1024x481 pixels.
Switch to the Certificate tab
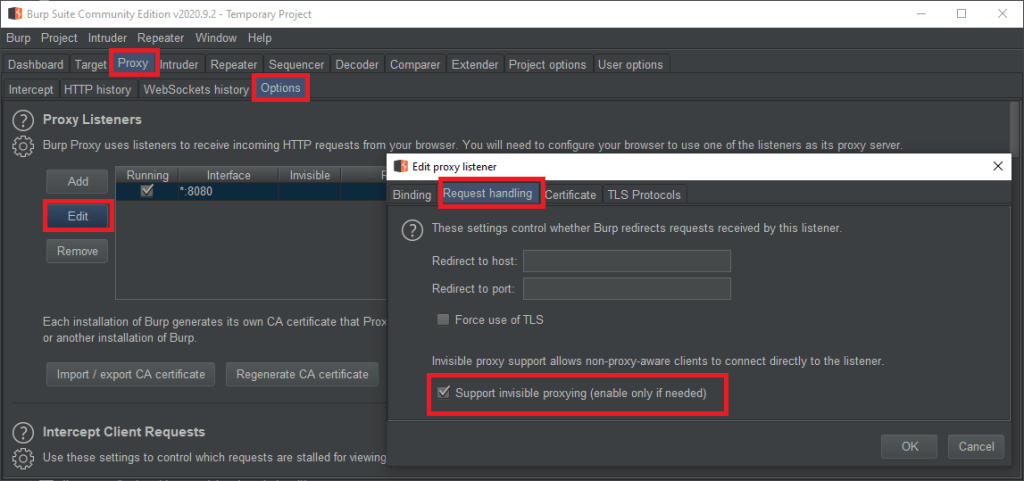570,195
